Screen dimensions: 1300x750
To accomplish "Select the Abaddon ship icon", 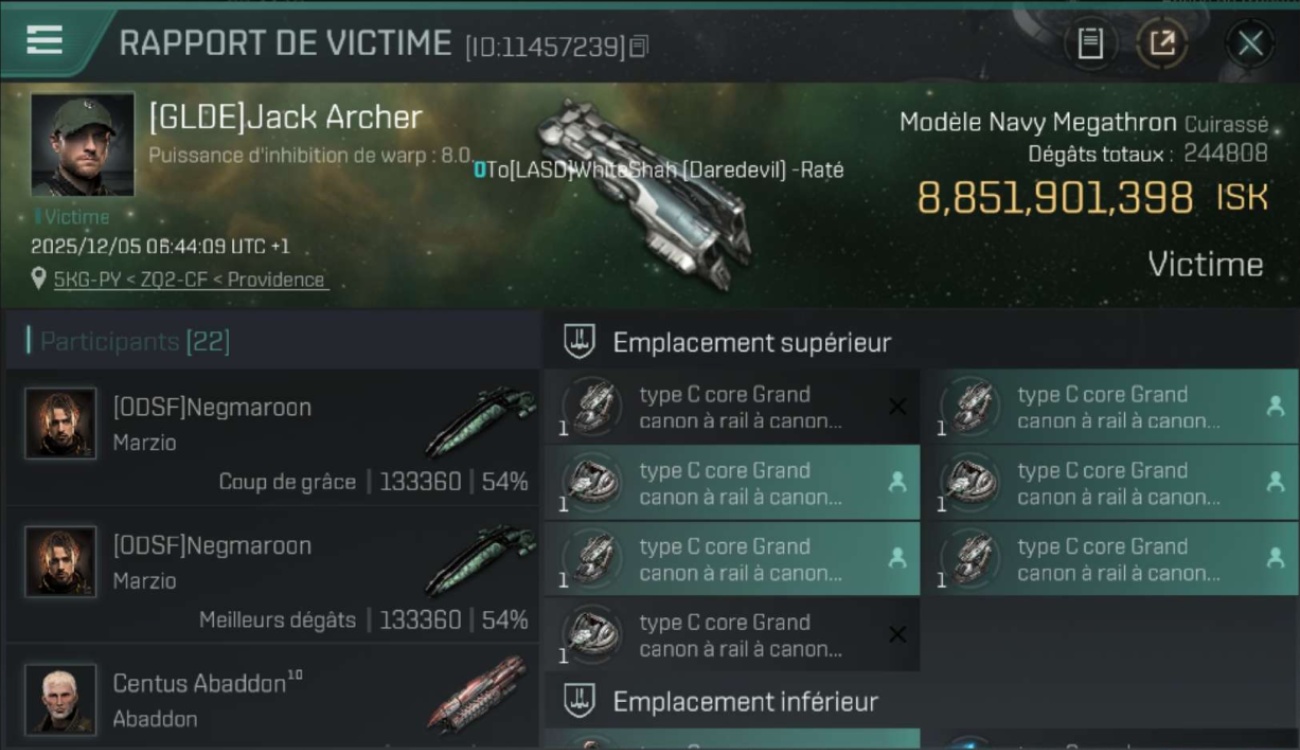I will (478, 694).
